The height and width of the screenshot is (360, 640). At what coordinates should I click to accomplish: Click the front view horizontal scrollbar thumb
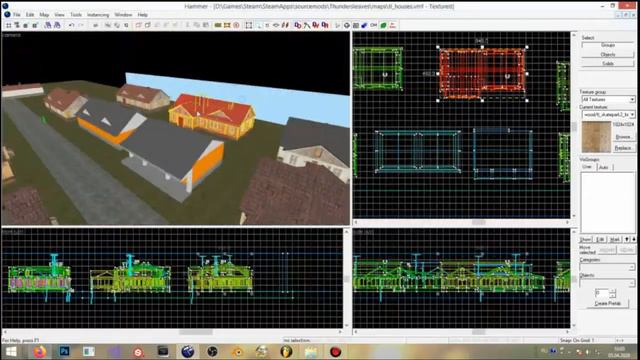(196, 332)
